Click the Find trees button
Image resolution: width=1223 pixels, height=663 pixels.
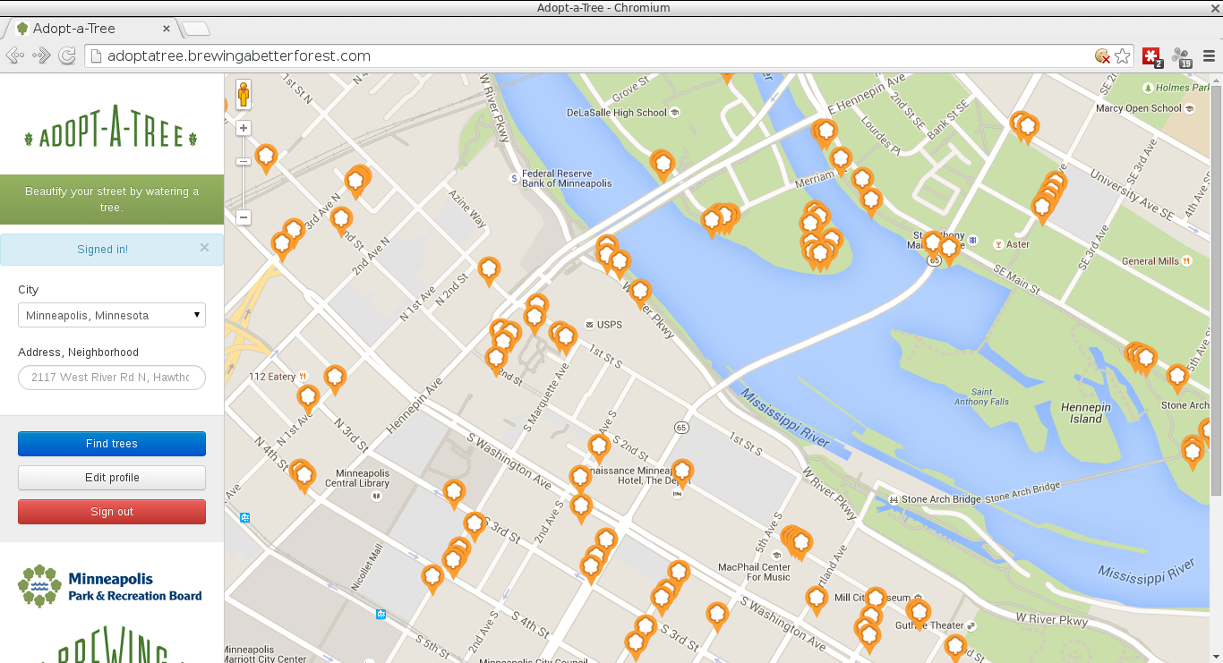tap(112, 444)
